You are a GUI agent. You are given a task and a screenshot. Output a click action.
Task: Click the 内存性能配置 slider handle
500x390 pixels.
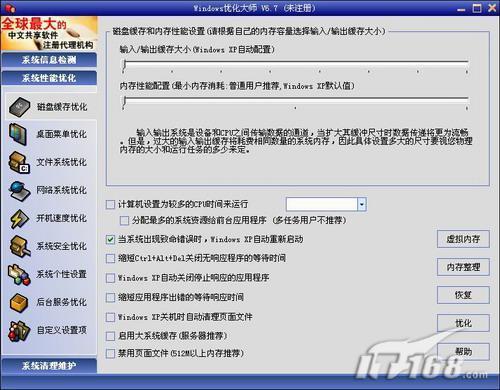[124, 102]
